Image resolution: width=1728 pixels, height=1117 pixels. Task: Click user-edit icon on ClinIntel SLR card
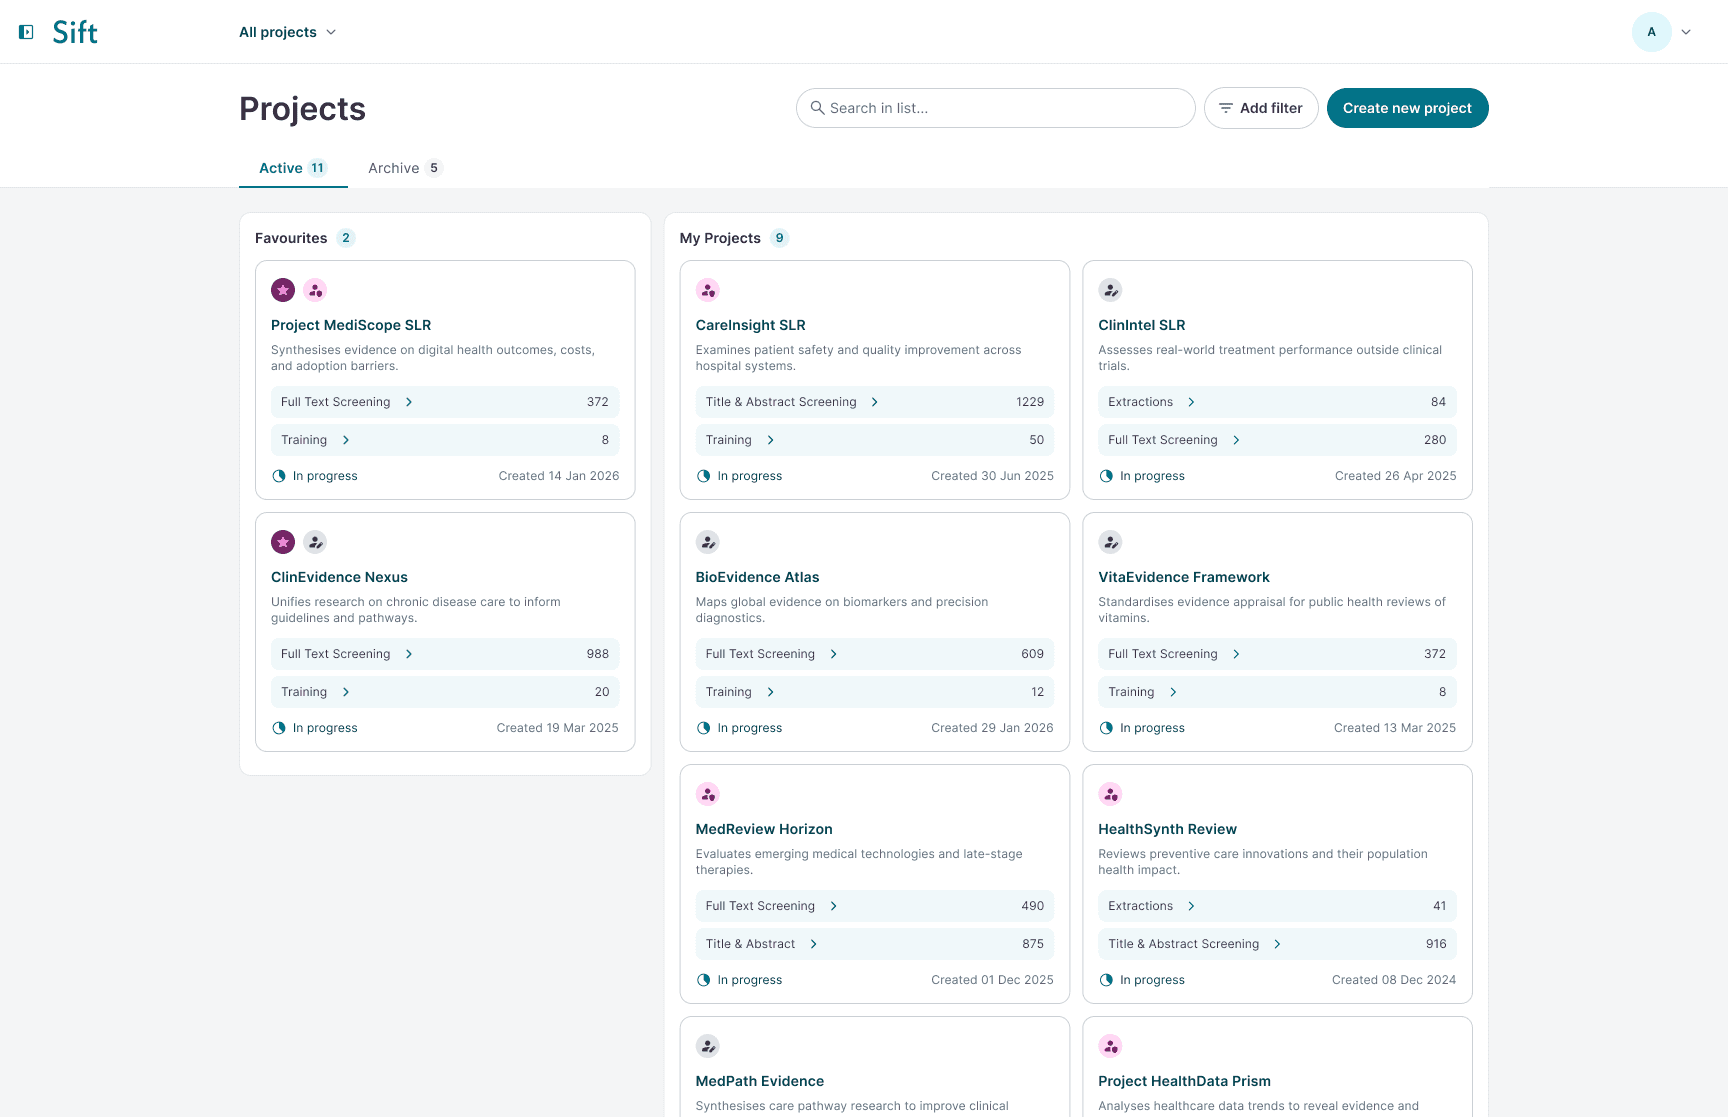[x=1110, y=290]
